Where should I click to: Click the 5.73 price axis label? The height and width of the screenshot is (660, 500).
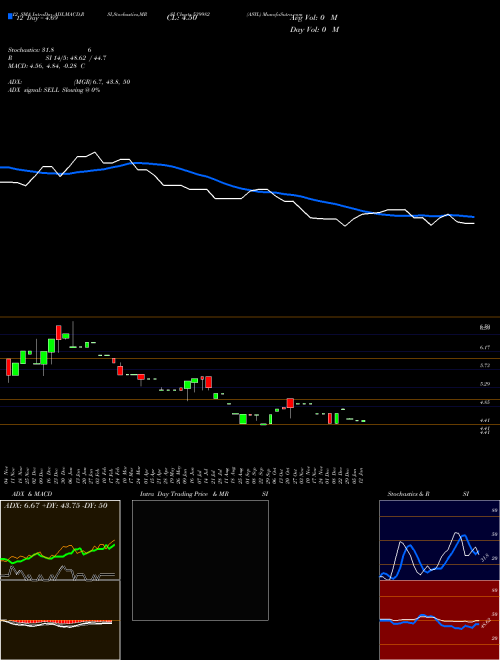485,365
